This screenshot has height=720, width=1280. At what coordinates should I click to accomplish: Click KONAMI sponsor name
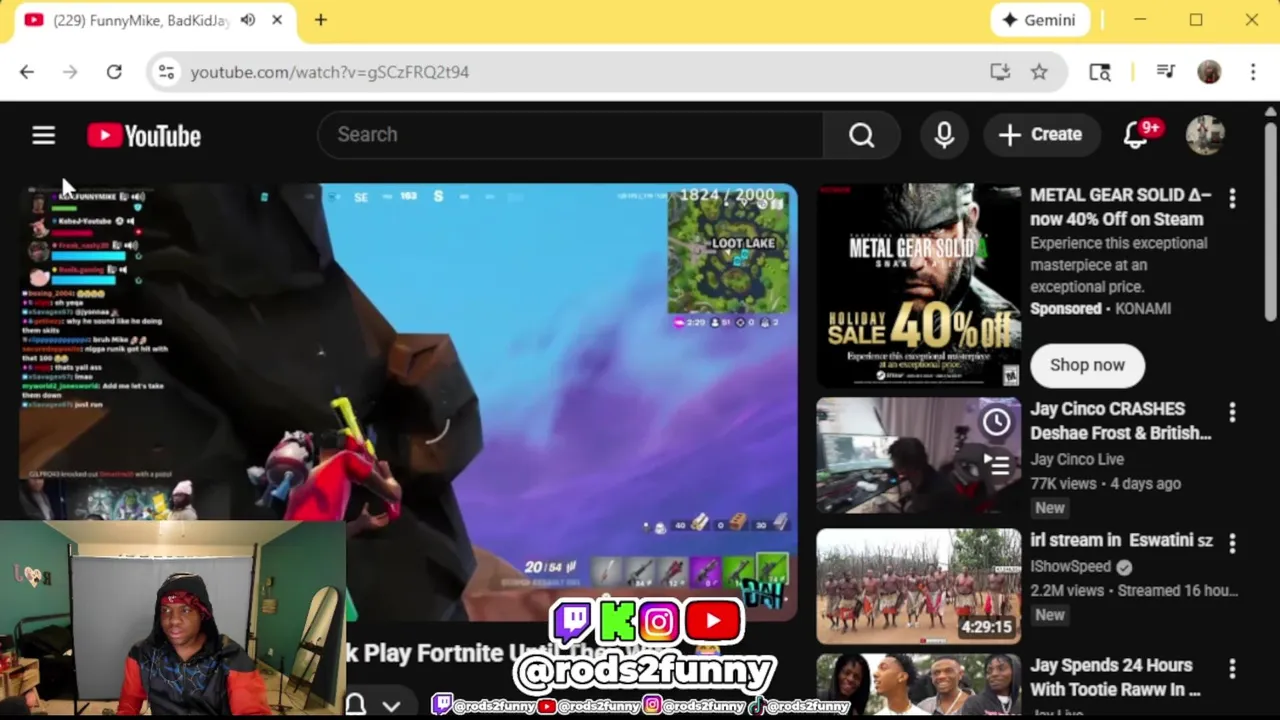tap(1142, 308)
